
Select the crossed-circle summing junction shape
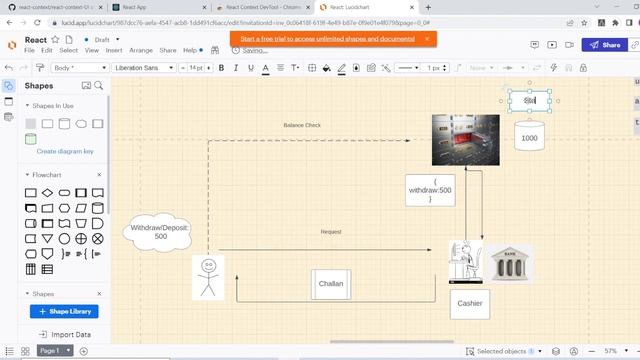(x=98, y=239)
